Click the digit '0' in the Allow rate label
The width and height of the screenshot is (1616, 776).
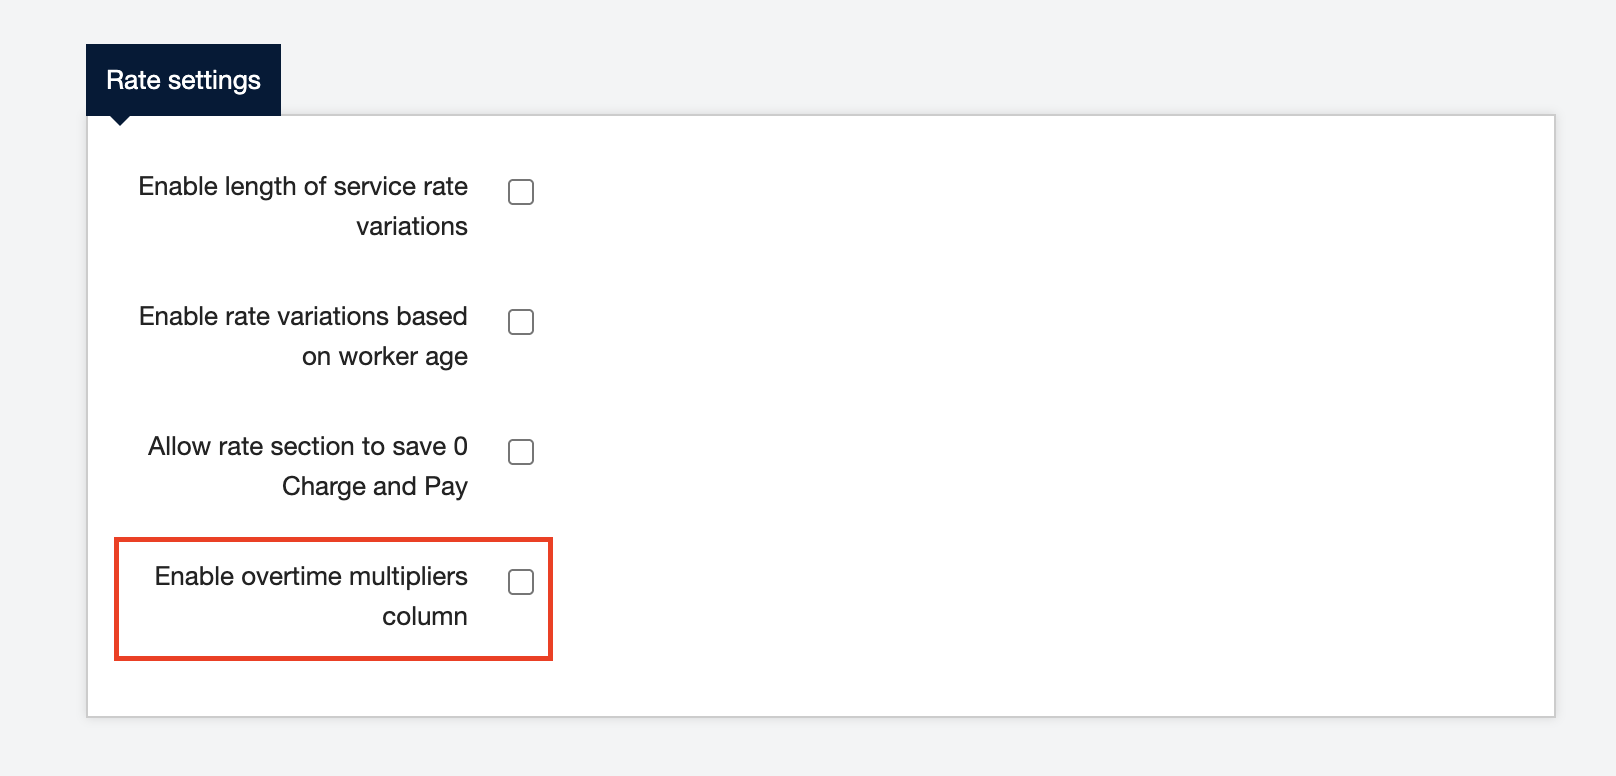point(460,447)
